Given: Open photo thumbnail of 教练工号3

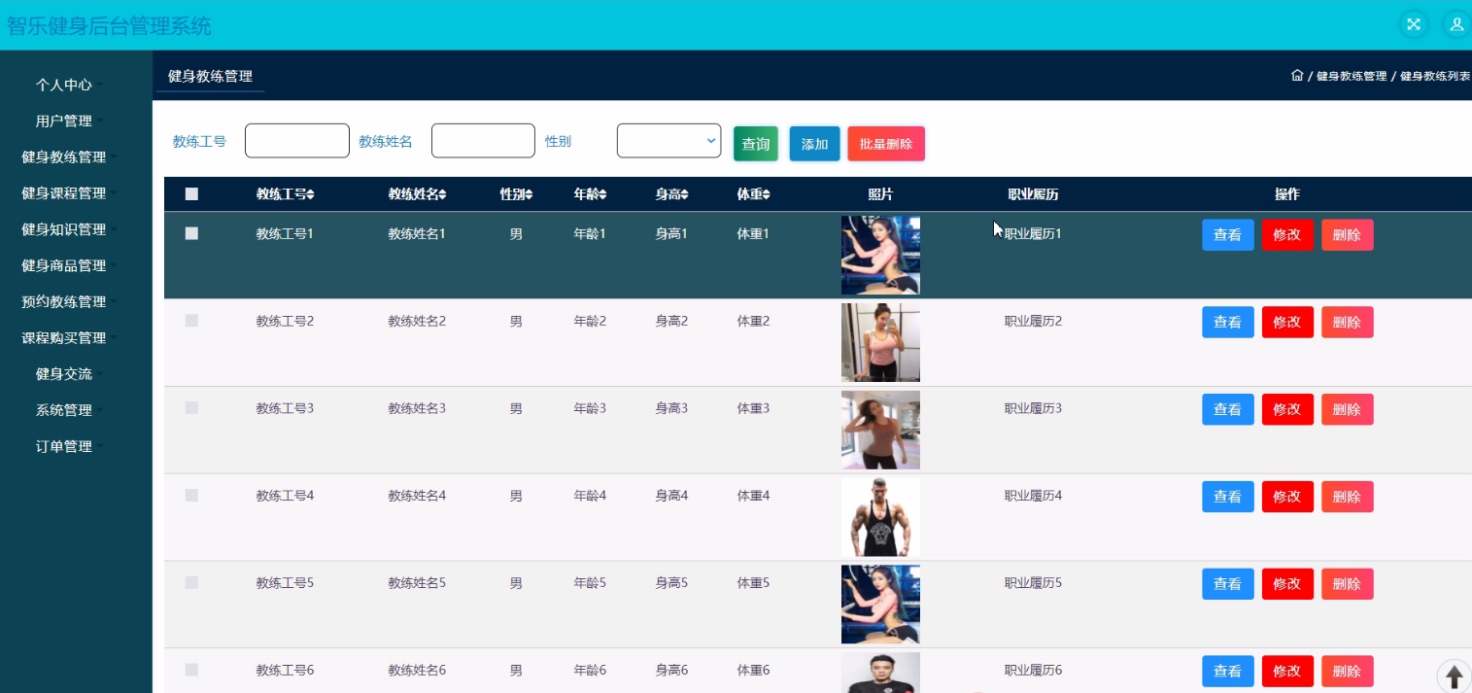Looking at the screenshot, I should point(880,430).
